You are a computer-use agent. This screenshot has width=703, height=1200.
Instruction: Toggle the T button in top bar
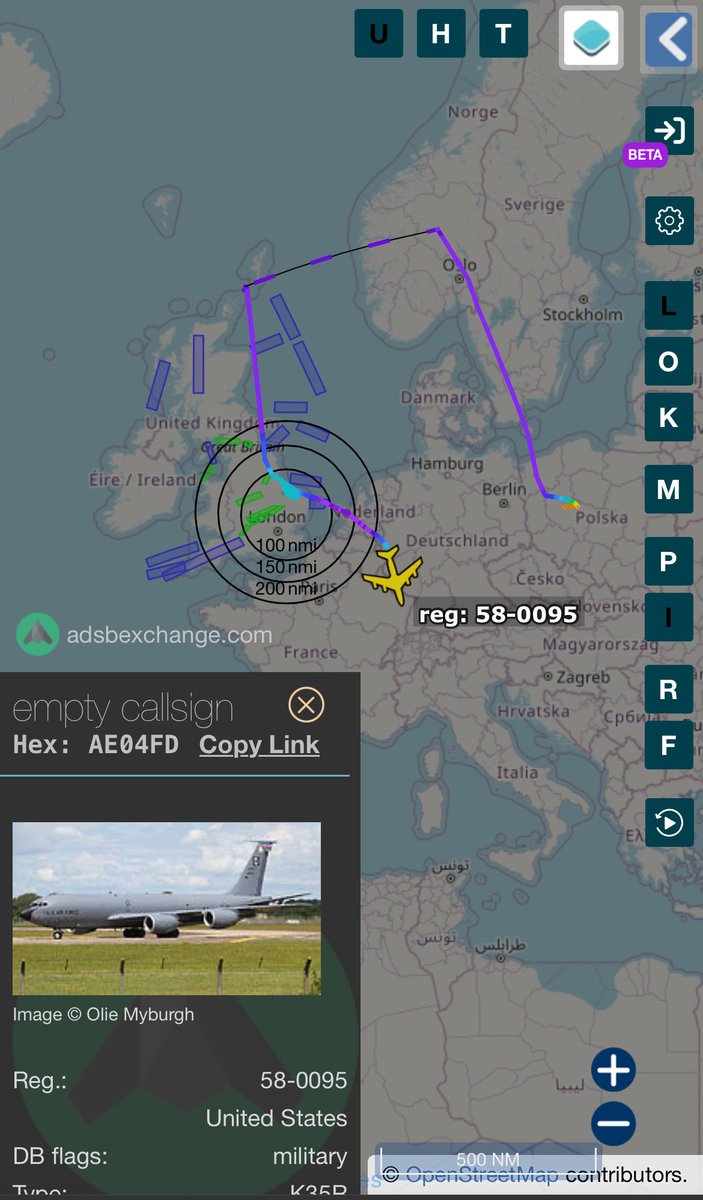[x=503, y=34]
